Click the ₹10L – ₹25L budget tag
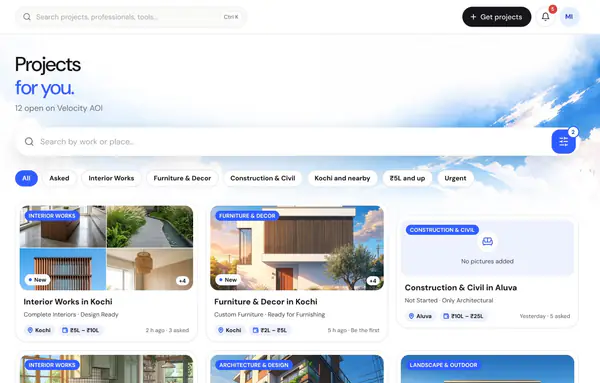This screenshot has height=383, width=600. pos(463,316)
